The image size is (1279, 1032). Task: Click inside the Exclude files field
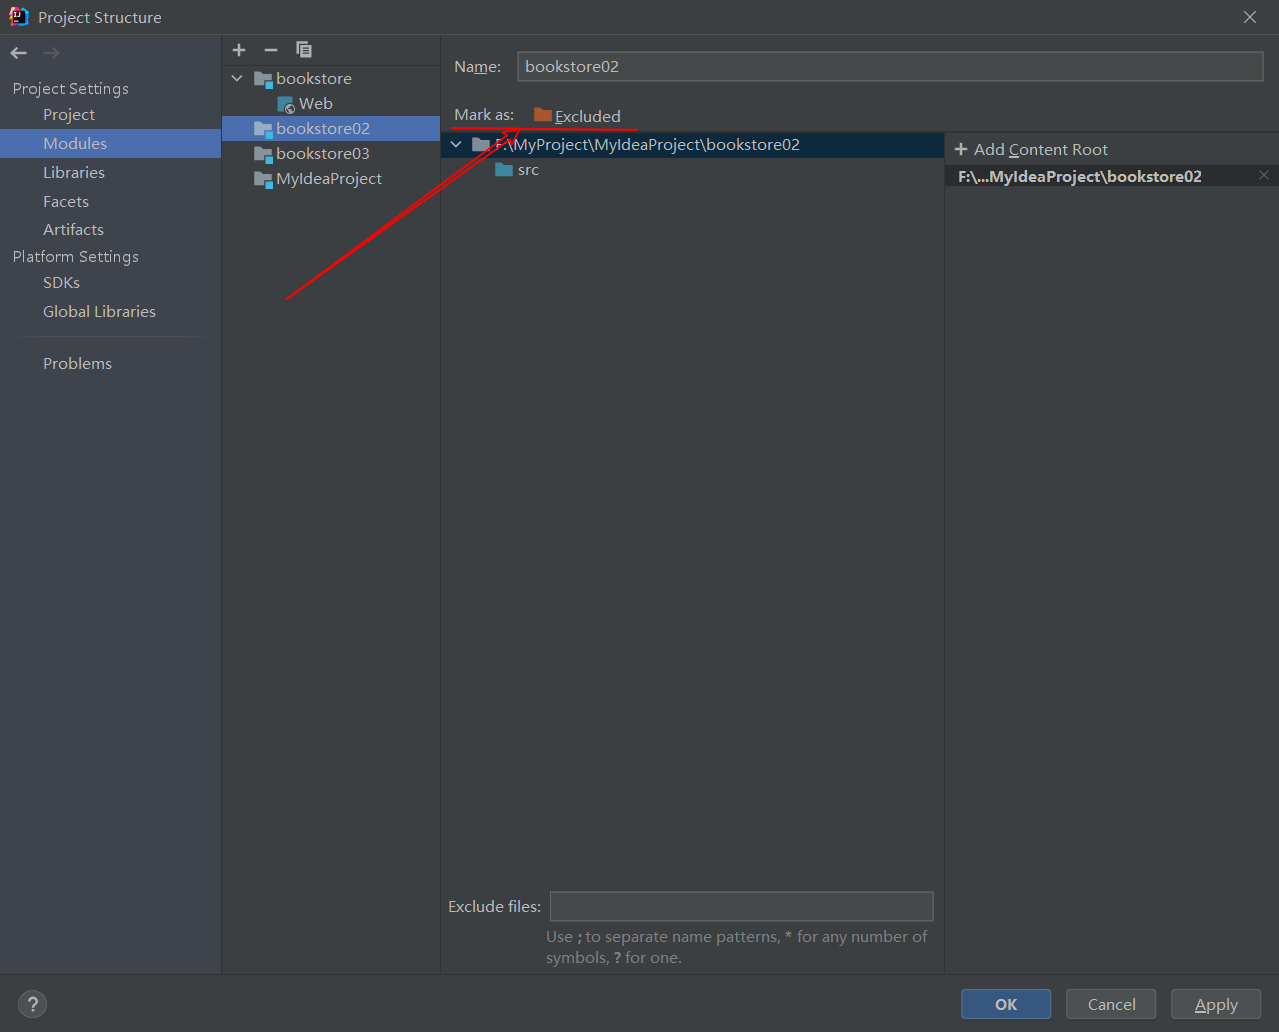pos(741,906)
